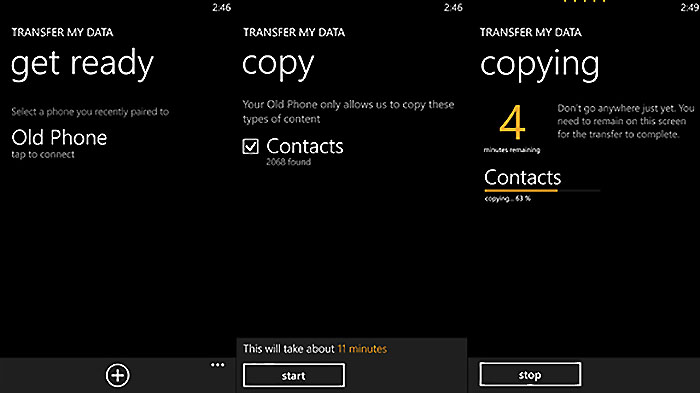
Task: Tap the yellow loading dots indicator
Action: [x=584, y=1]
